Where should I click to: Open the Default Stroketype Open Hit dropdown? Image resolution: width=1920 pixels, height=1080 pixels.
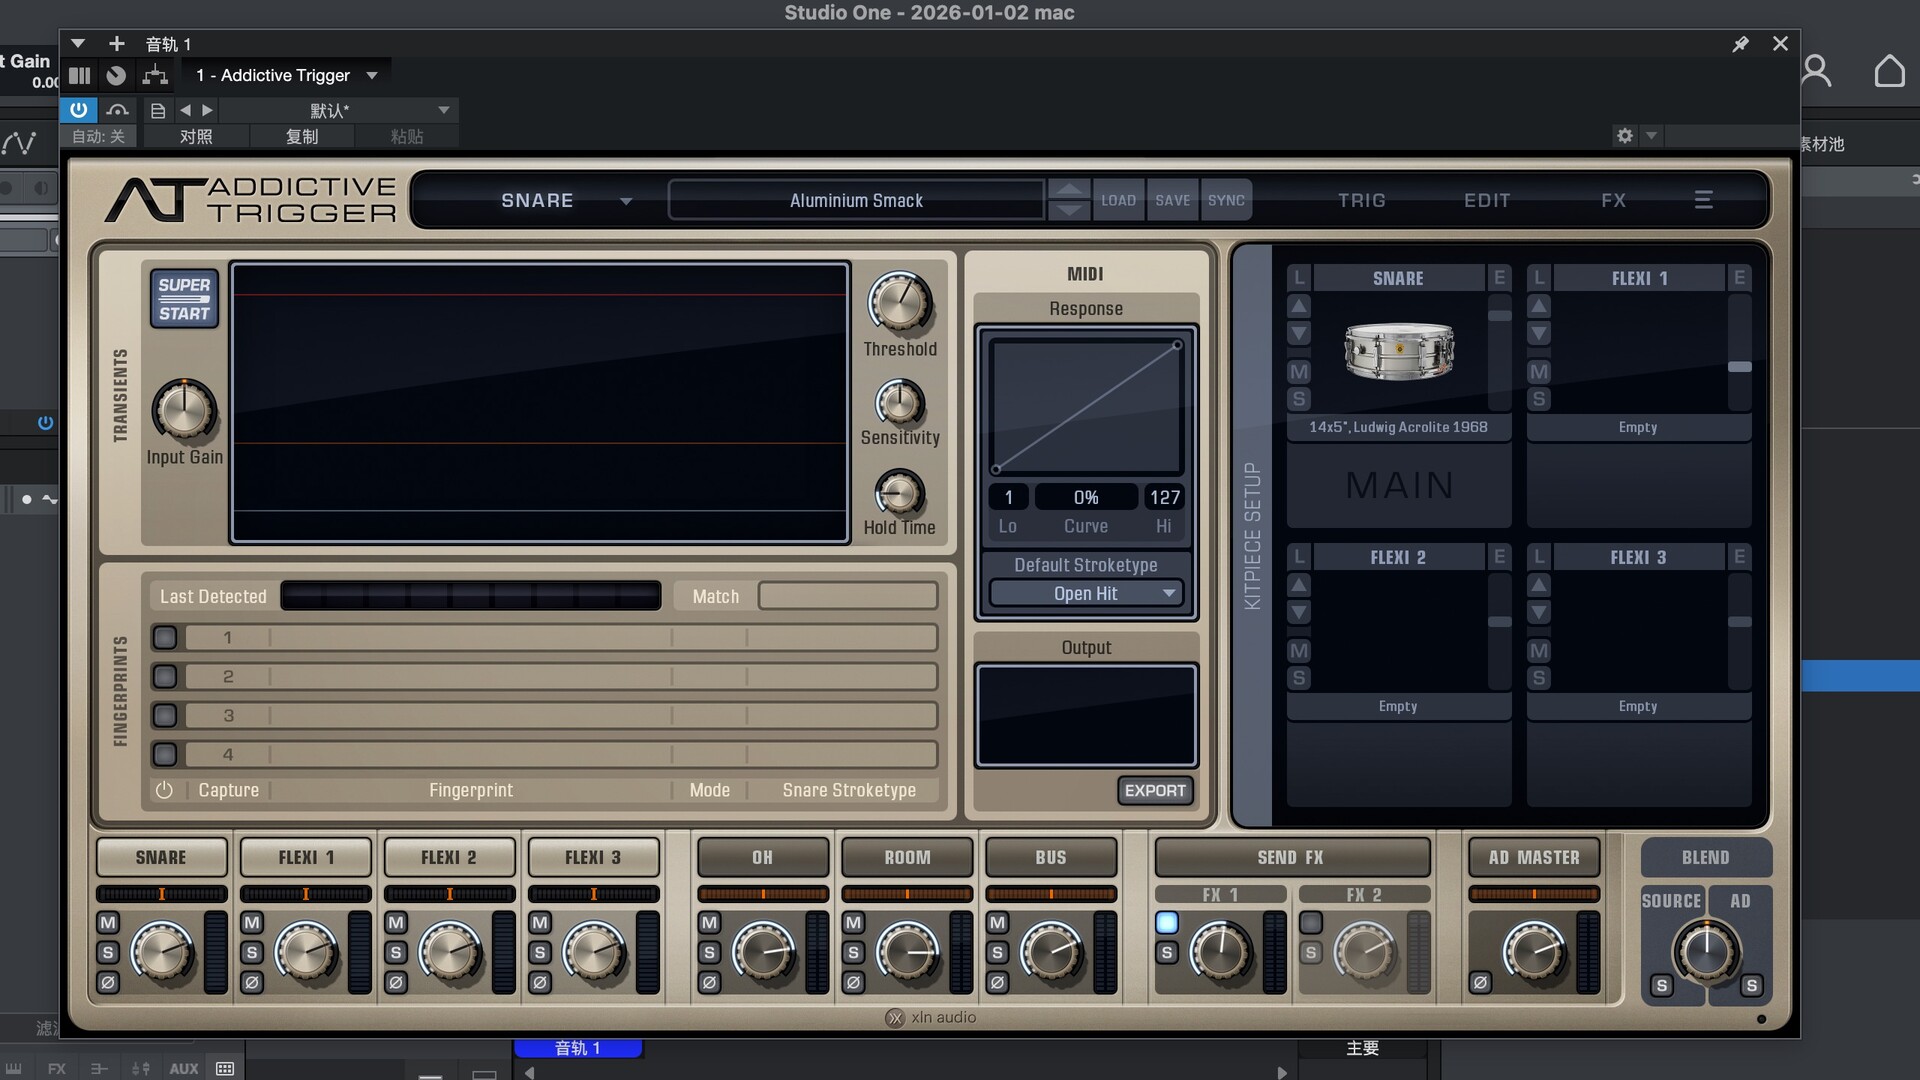click(1086, 593)
